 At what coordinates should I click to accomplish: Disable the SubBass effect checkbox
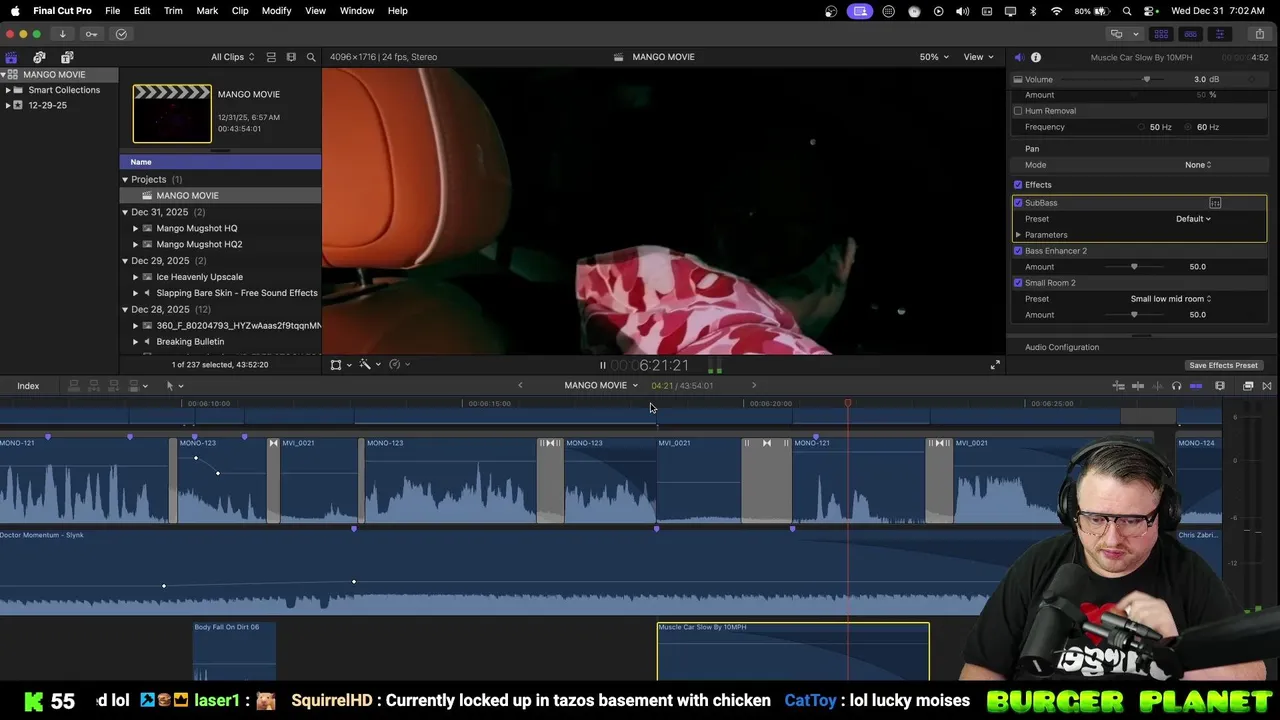pyautogui.click(x=1018, y=203)
